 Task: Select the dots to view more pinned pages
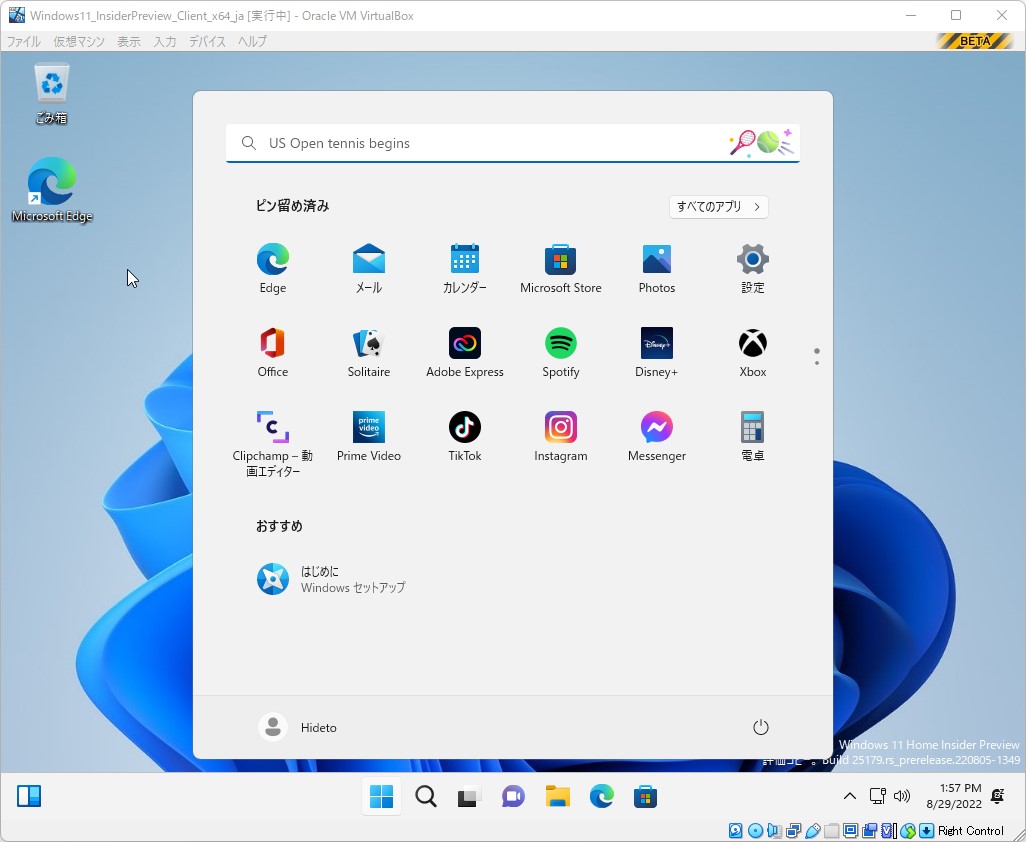[x=817, y=355]
